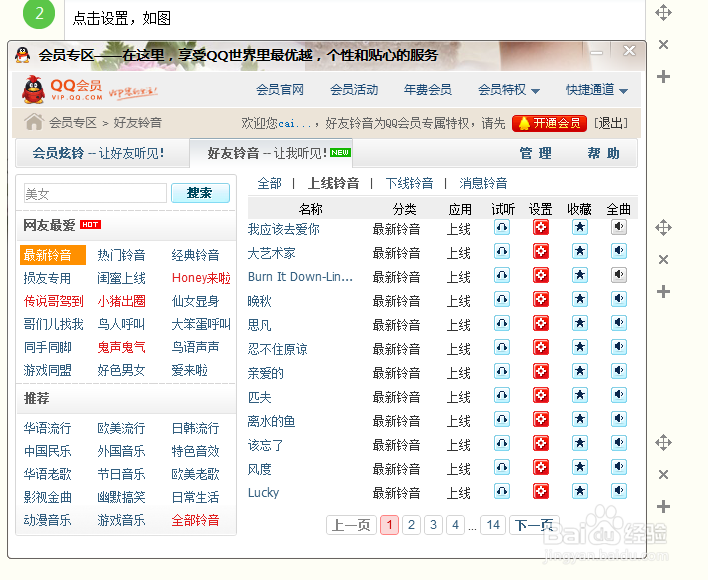Favorite the ringtone 思凡
Image resolution: width=708 pixels, height=580 pixels.
[580, 323]
